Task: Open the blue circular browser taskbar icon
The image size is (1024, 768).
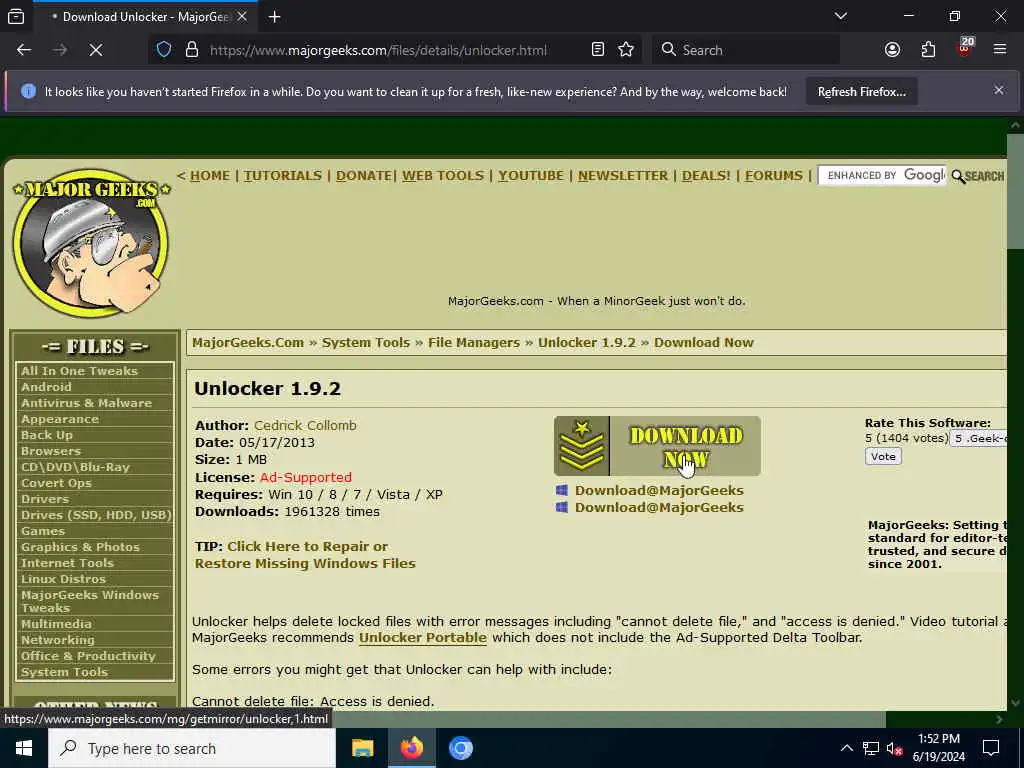Action: (x=460, y=748)
